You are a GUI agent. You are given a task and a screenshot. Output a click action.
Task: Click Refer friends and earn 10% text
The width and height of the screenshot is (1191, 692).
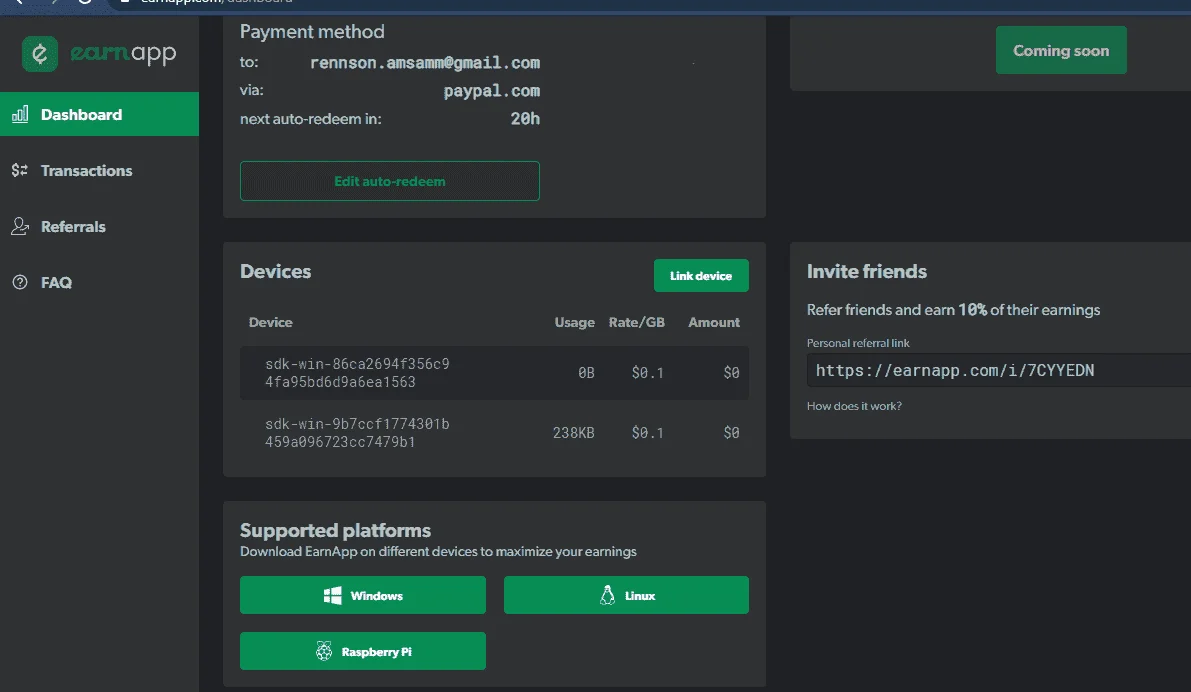[953, 309]
